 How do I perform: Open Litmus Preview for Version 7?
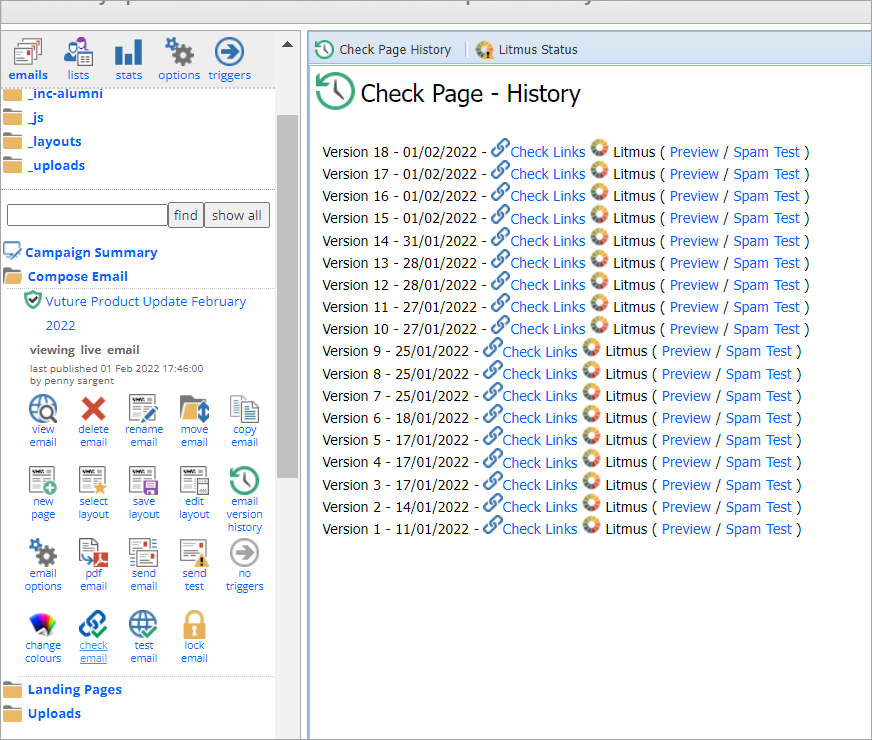(686, 396)
